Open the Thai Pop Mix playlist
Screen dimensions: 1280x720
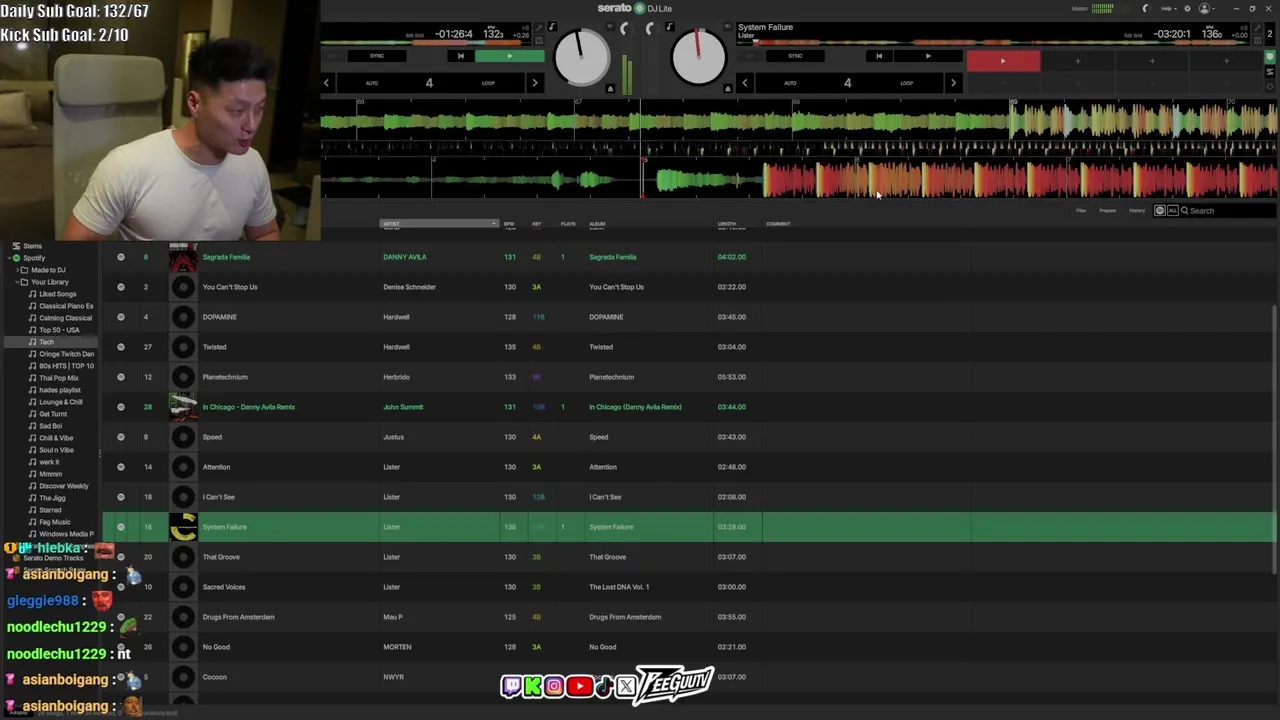pos(58,378)
